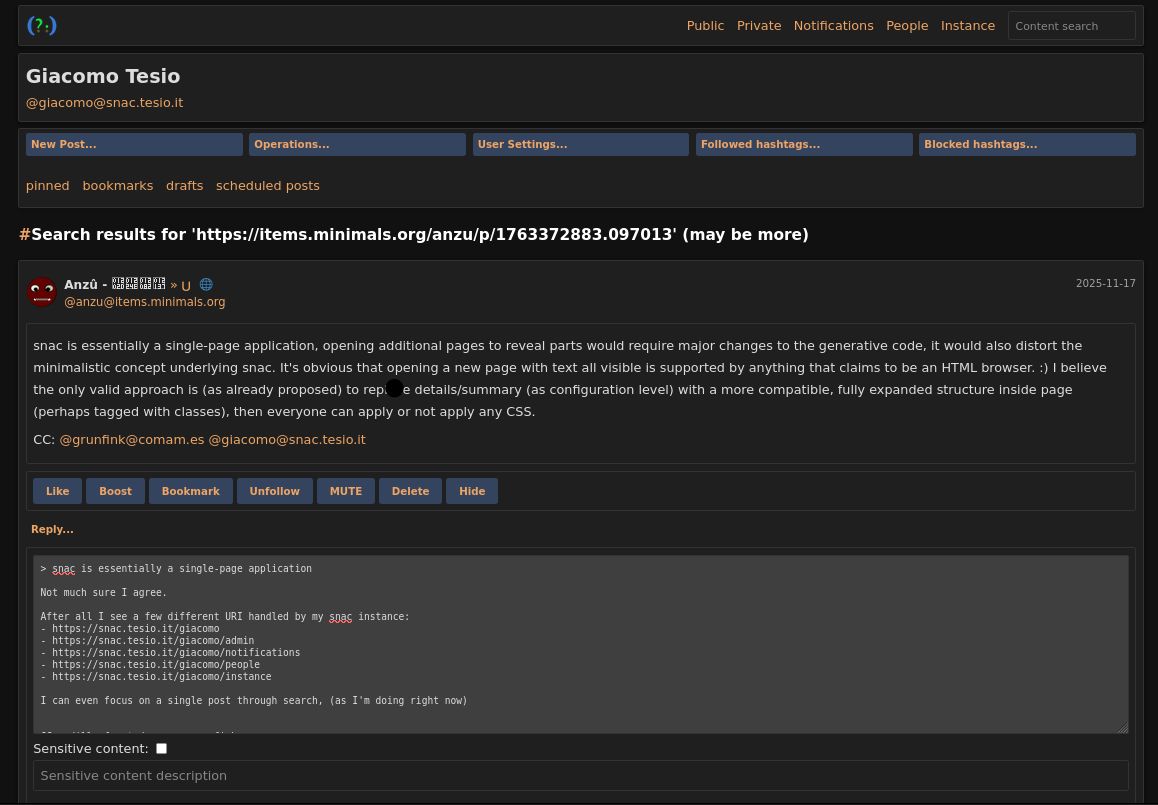The image size is (1158, 805).
Task: Open Anzû's profile avatar image
Action: tap(42, 291)
